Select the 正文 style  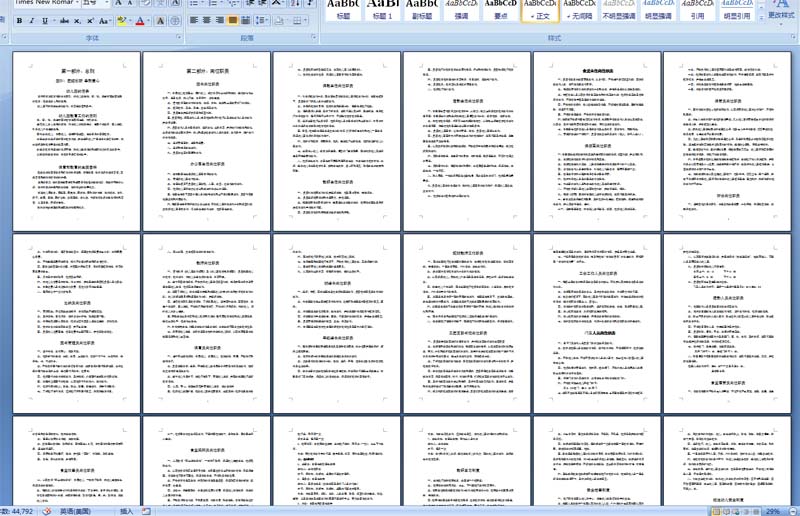(x=540, y=9)
